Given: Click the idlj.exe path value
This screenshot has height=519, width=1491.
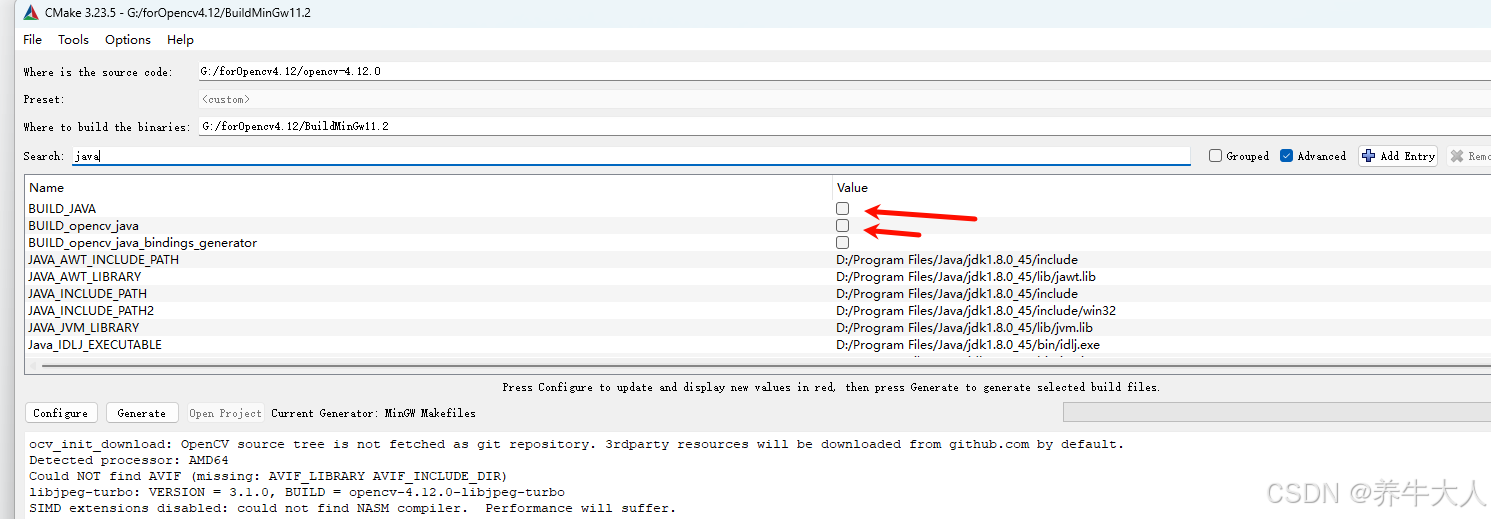Looking at the screenshot, I should point(967,345).
